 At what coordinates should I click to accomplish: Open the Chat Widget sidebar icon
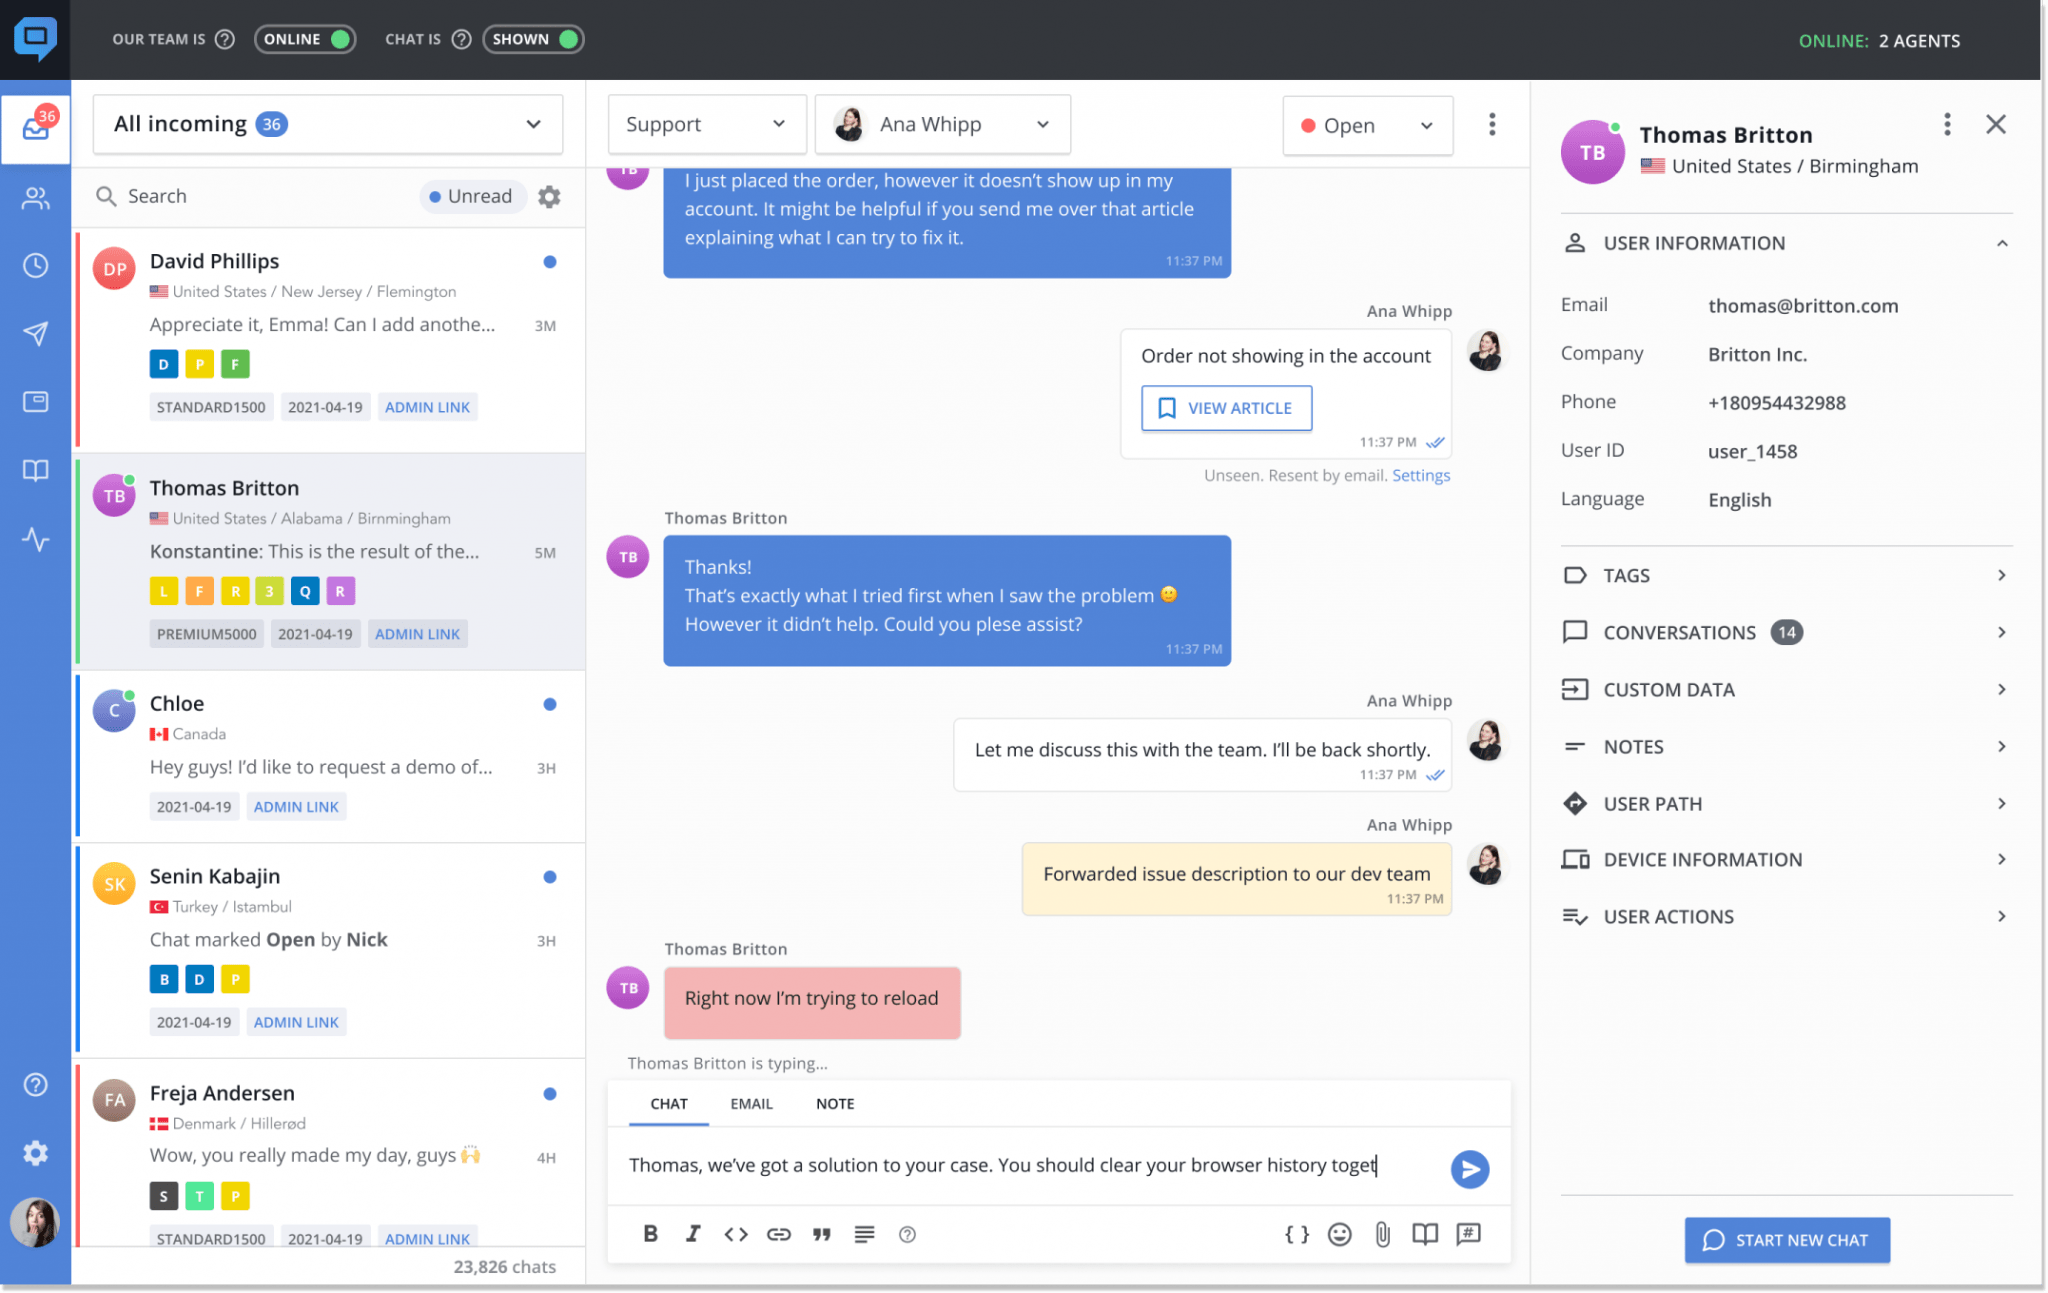[x=36, y=401]
